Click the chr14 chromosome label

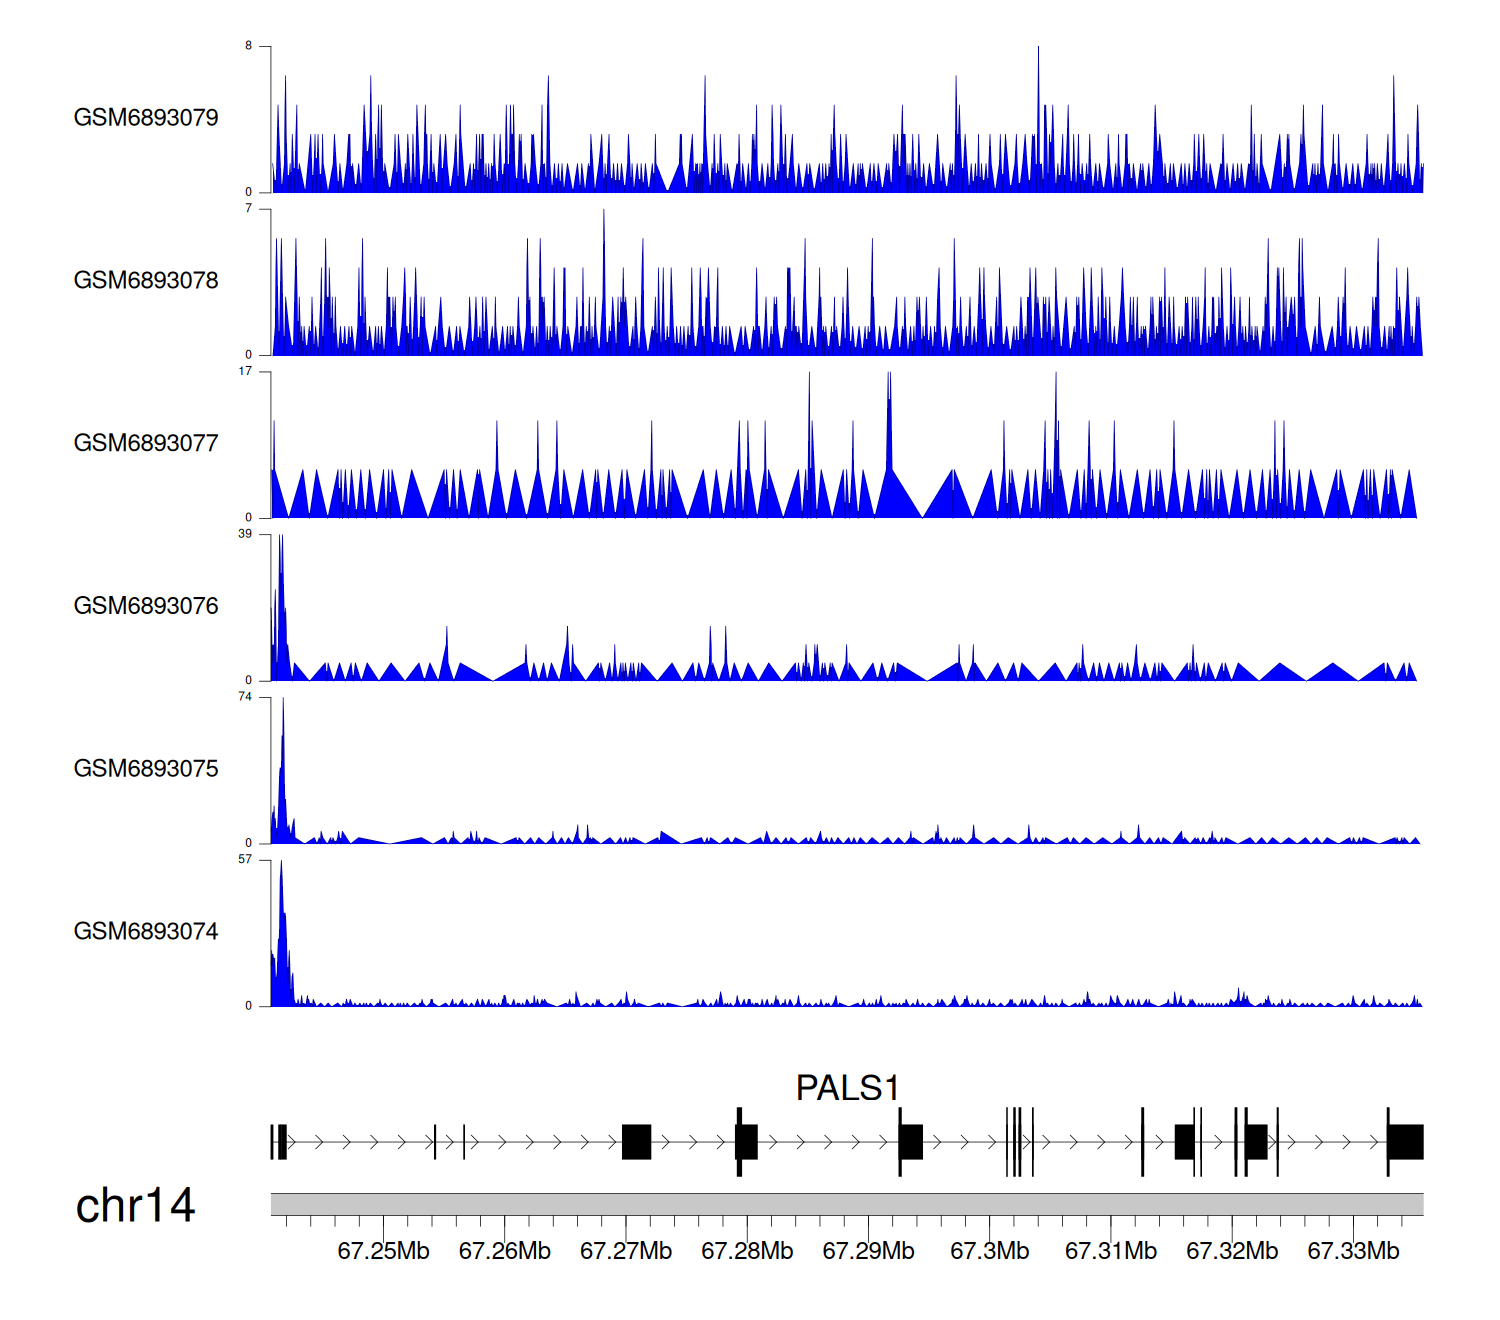pos(135,1206)
